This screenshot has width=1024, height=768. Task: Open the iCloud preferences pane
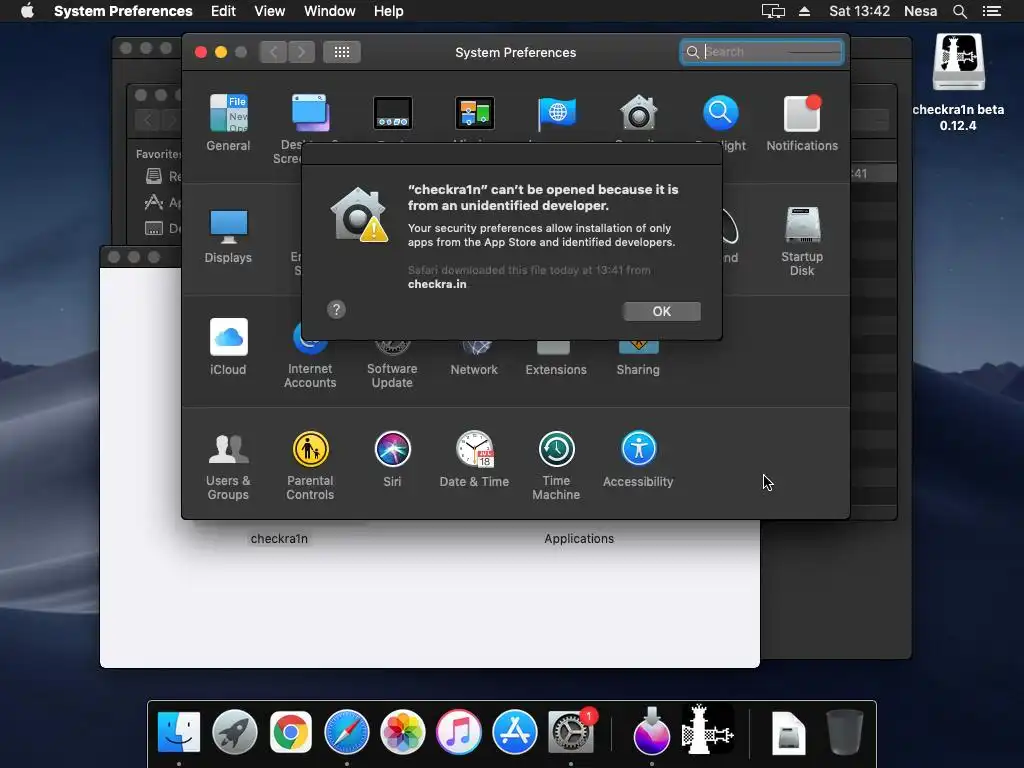[x=228, y=347]
